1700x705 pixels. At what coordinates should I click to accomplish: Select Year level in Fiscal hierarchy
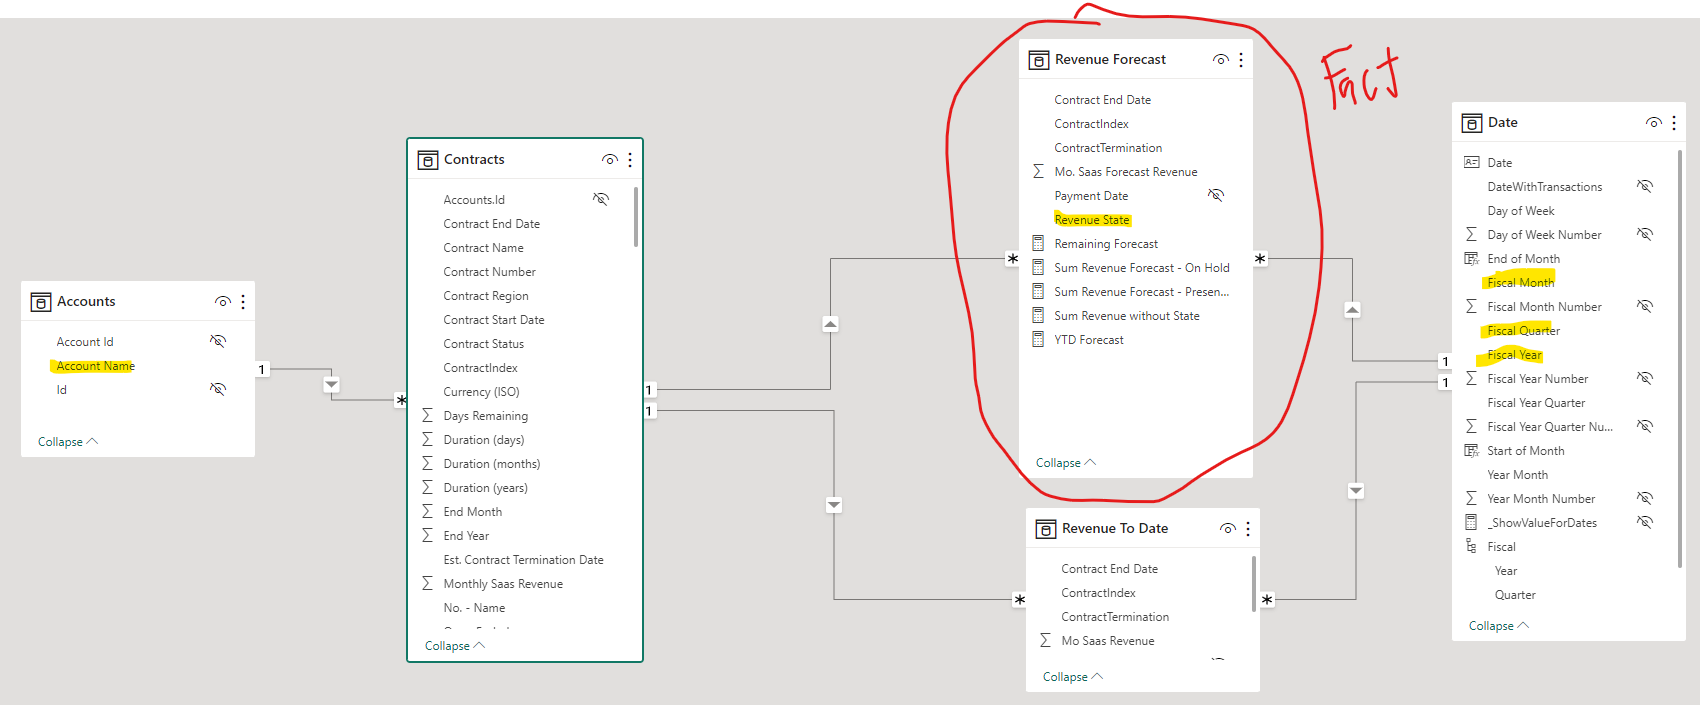1506,571
